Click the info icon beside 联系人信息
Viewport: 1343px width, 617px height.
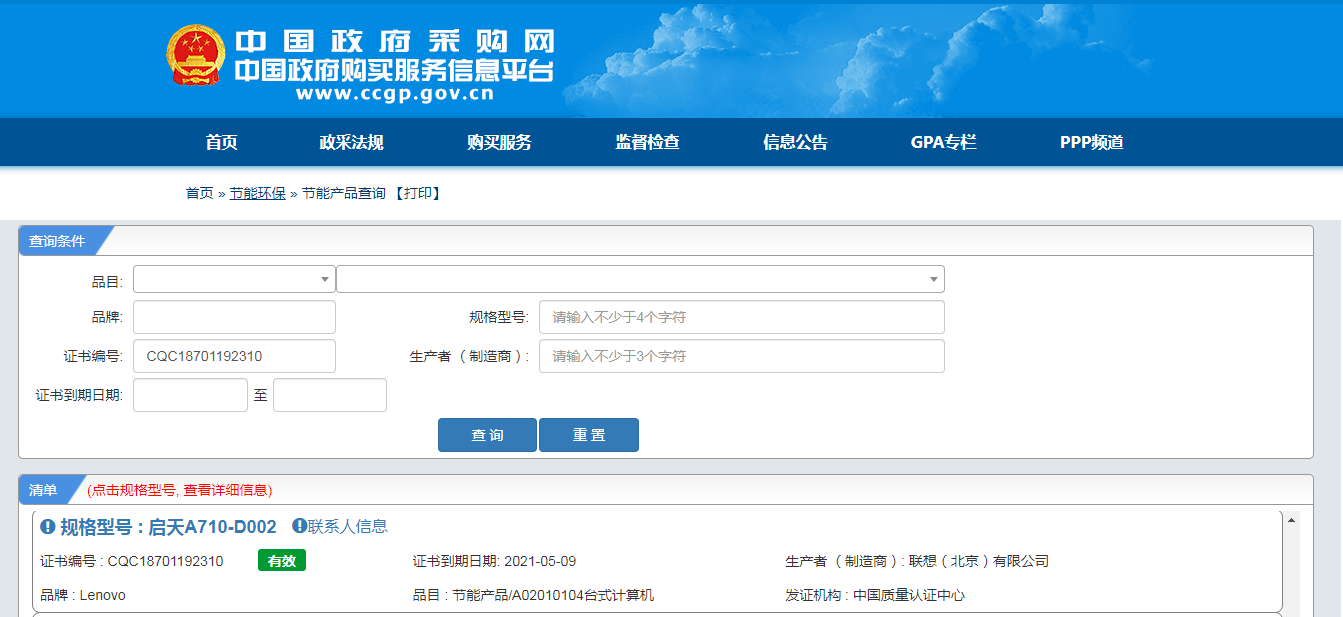[299, 526]
